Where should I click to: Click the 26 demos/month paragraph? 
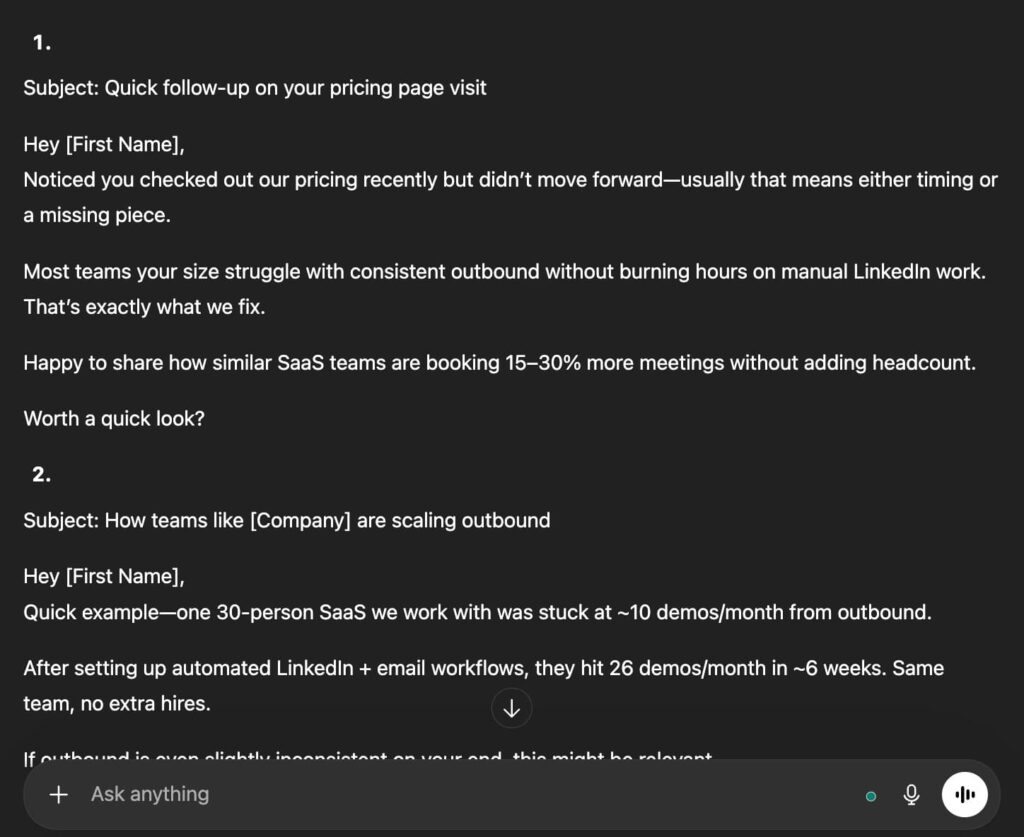pos(483,668)
